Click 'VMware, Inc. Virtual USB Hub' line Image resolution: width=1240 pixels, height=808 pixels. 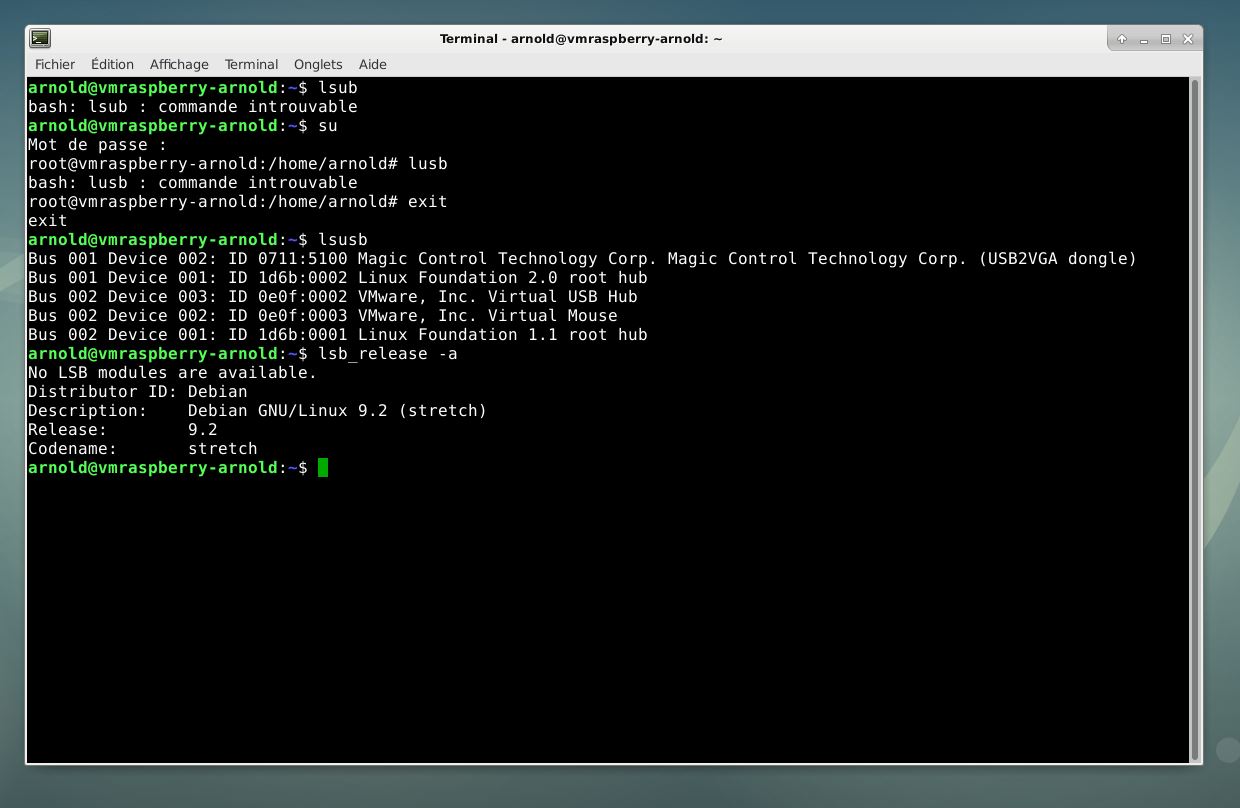333,297
